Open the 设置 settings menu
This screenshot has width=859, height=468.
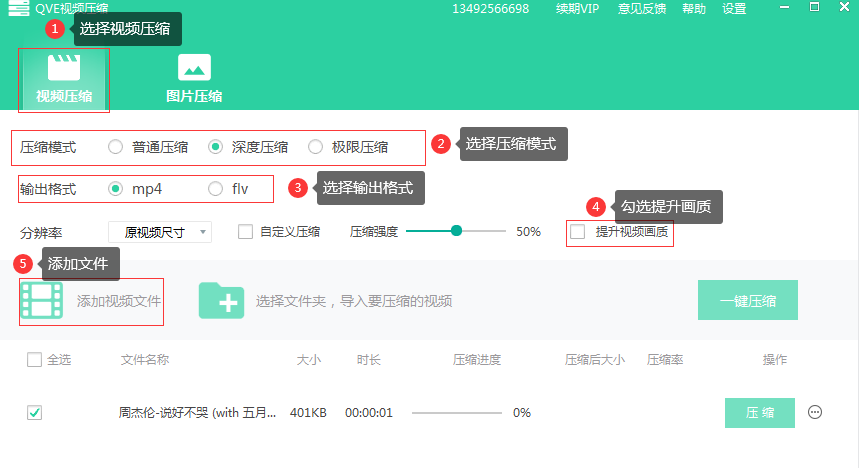734,9
